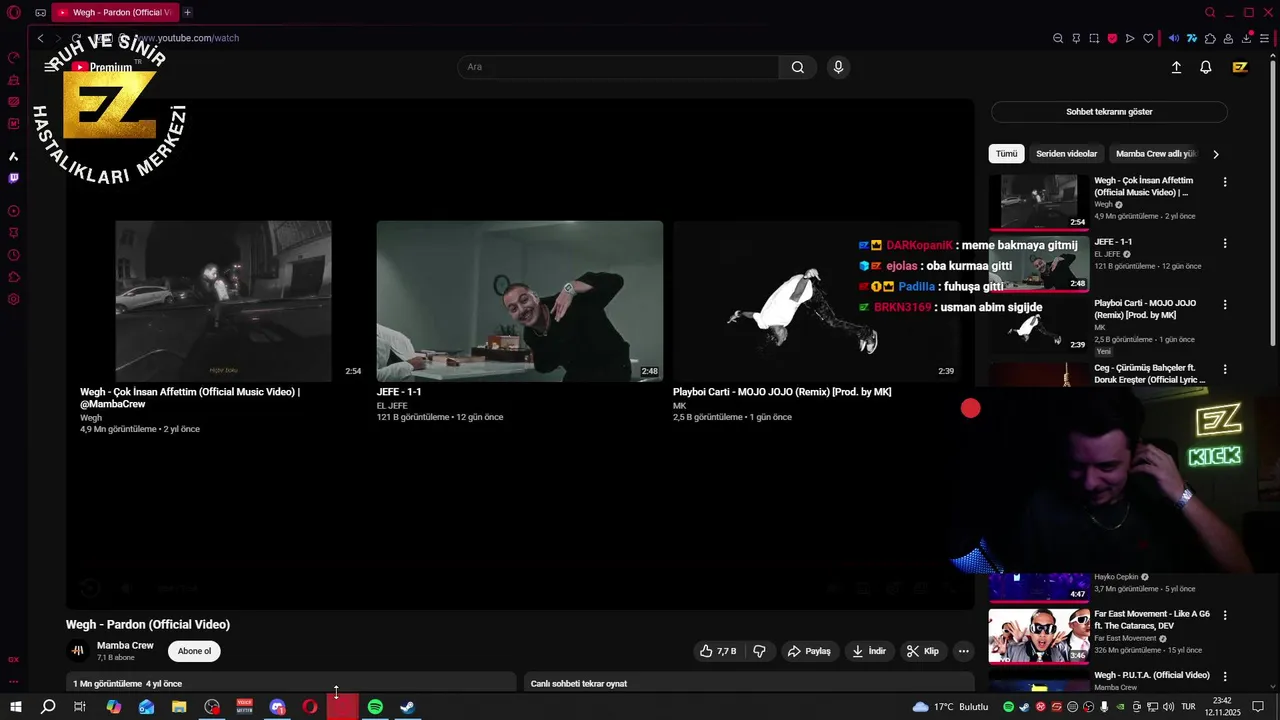Open the 7TV extension icon
The image size is (1280, 720).
tap(1192, 38)
